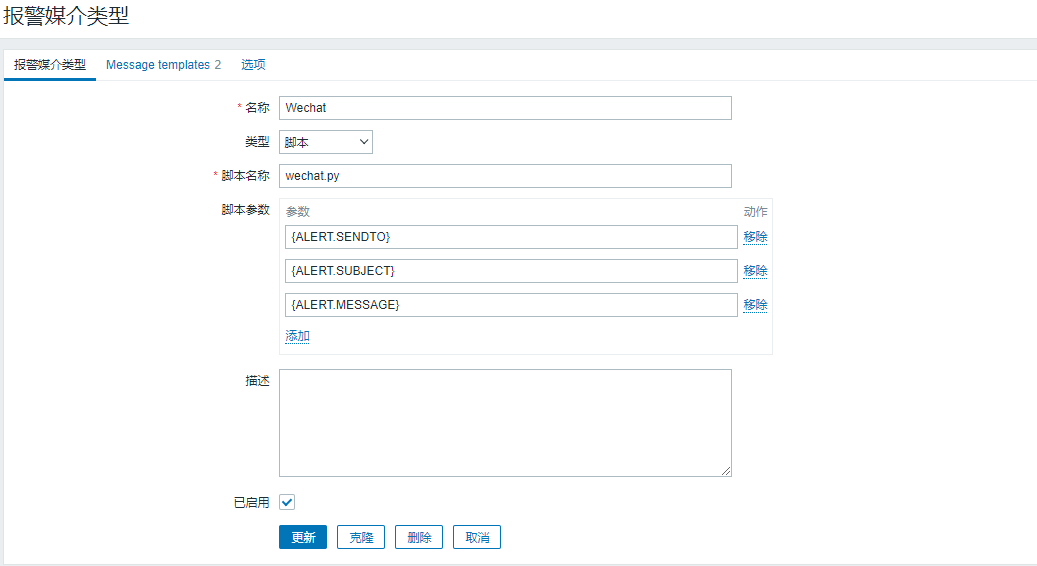Remove the {ALERT.SUBJECT} parameter via 移除
The image size is (1037, 566).
(755, 271)
